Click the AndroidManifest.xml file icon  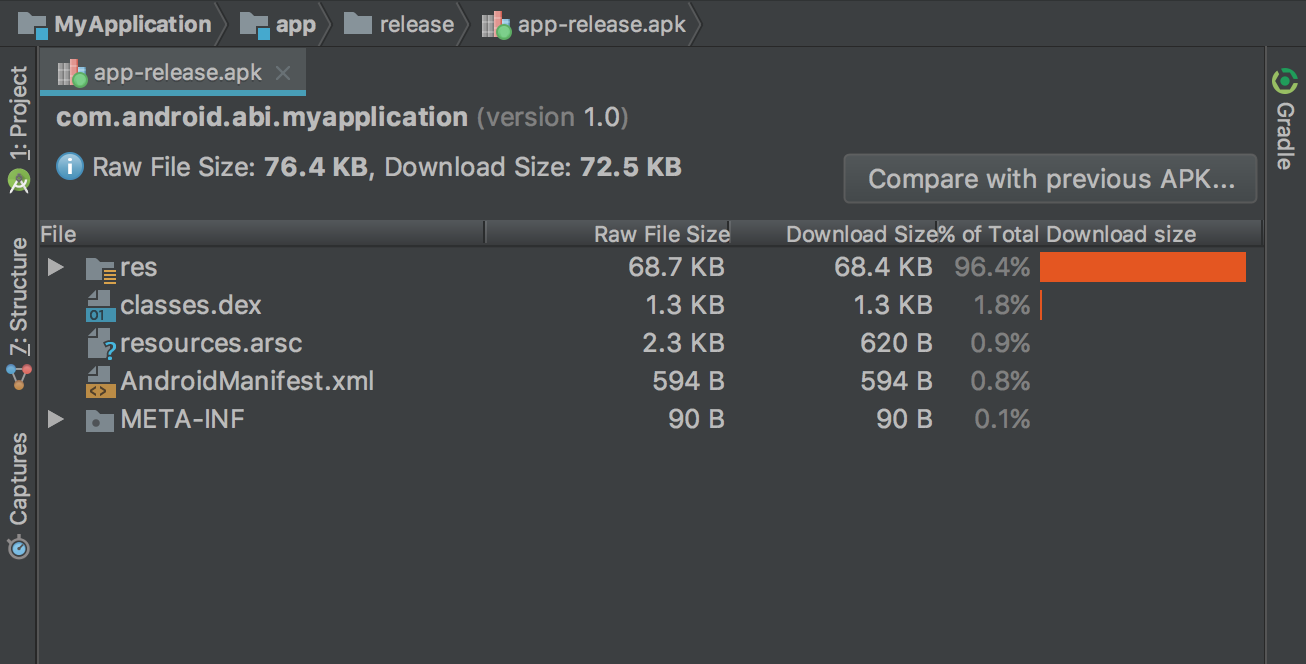click(x=100, y=382)
